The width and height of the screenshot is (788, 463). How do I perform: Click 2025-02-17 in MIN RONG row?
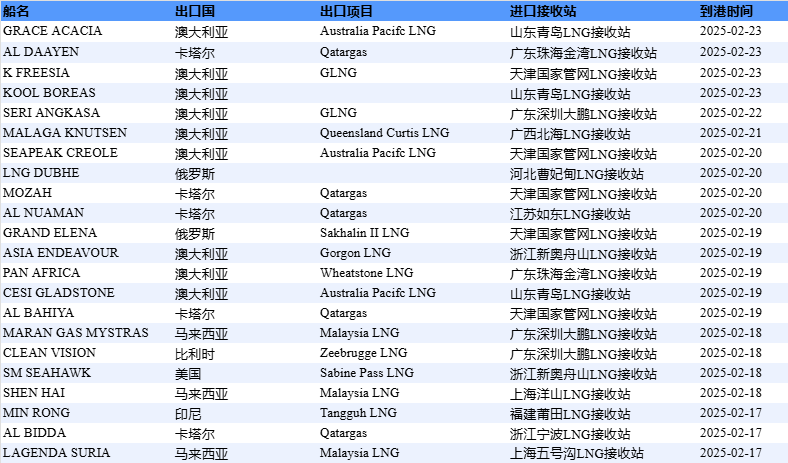pos(731,414)
